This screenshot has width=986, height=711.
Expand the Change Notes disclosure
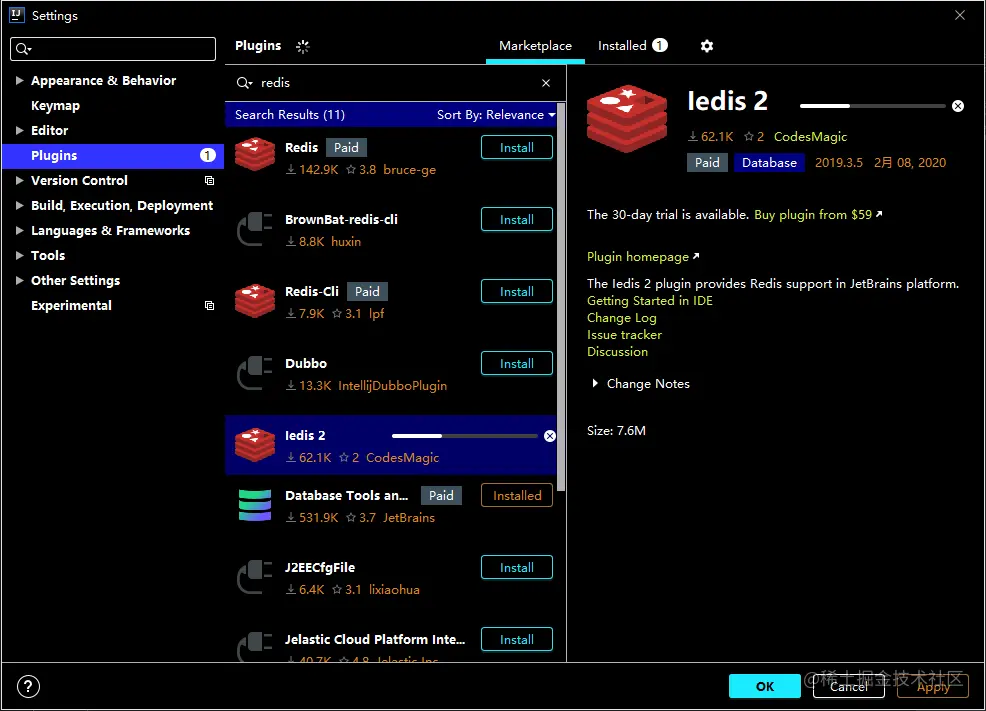595,383
